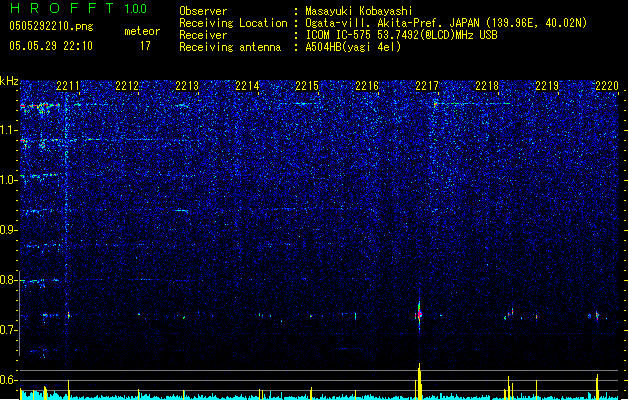Click the kHz axis unit label

pos(9,81)
